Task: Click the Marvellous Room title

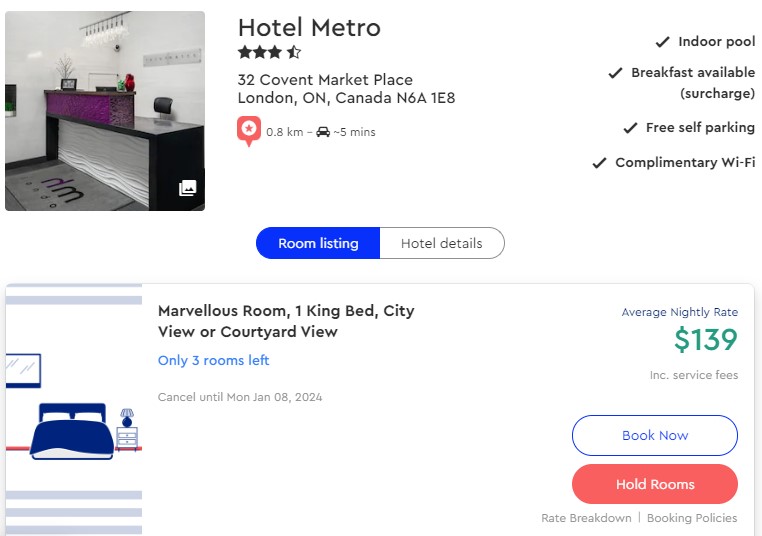Action: (286, 321)
